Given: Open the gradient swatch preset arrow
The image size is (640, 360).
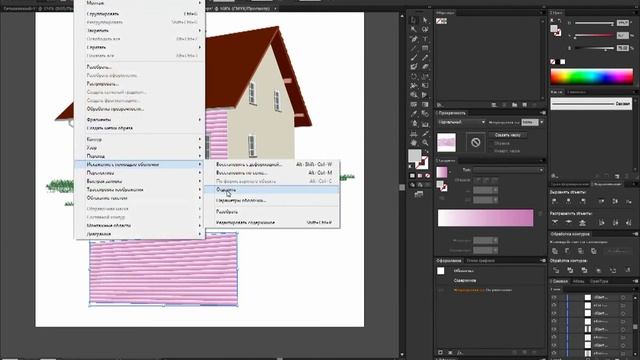Looking at the screenshot, I should [x=450, y=172].
